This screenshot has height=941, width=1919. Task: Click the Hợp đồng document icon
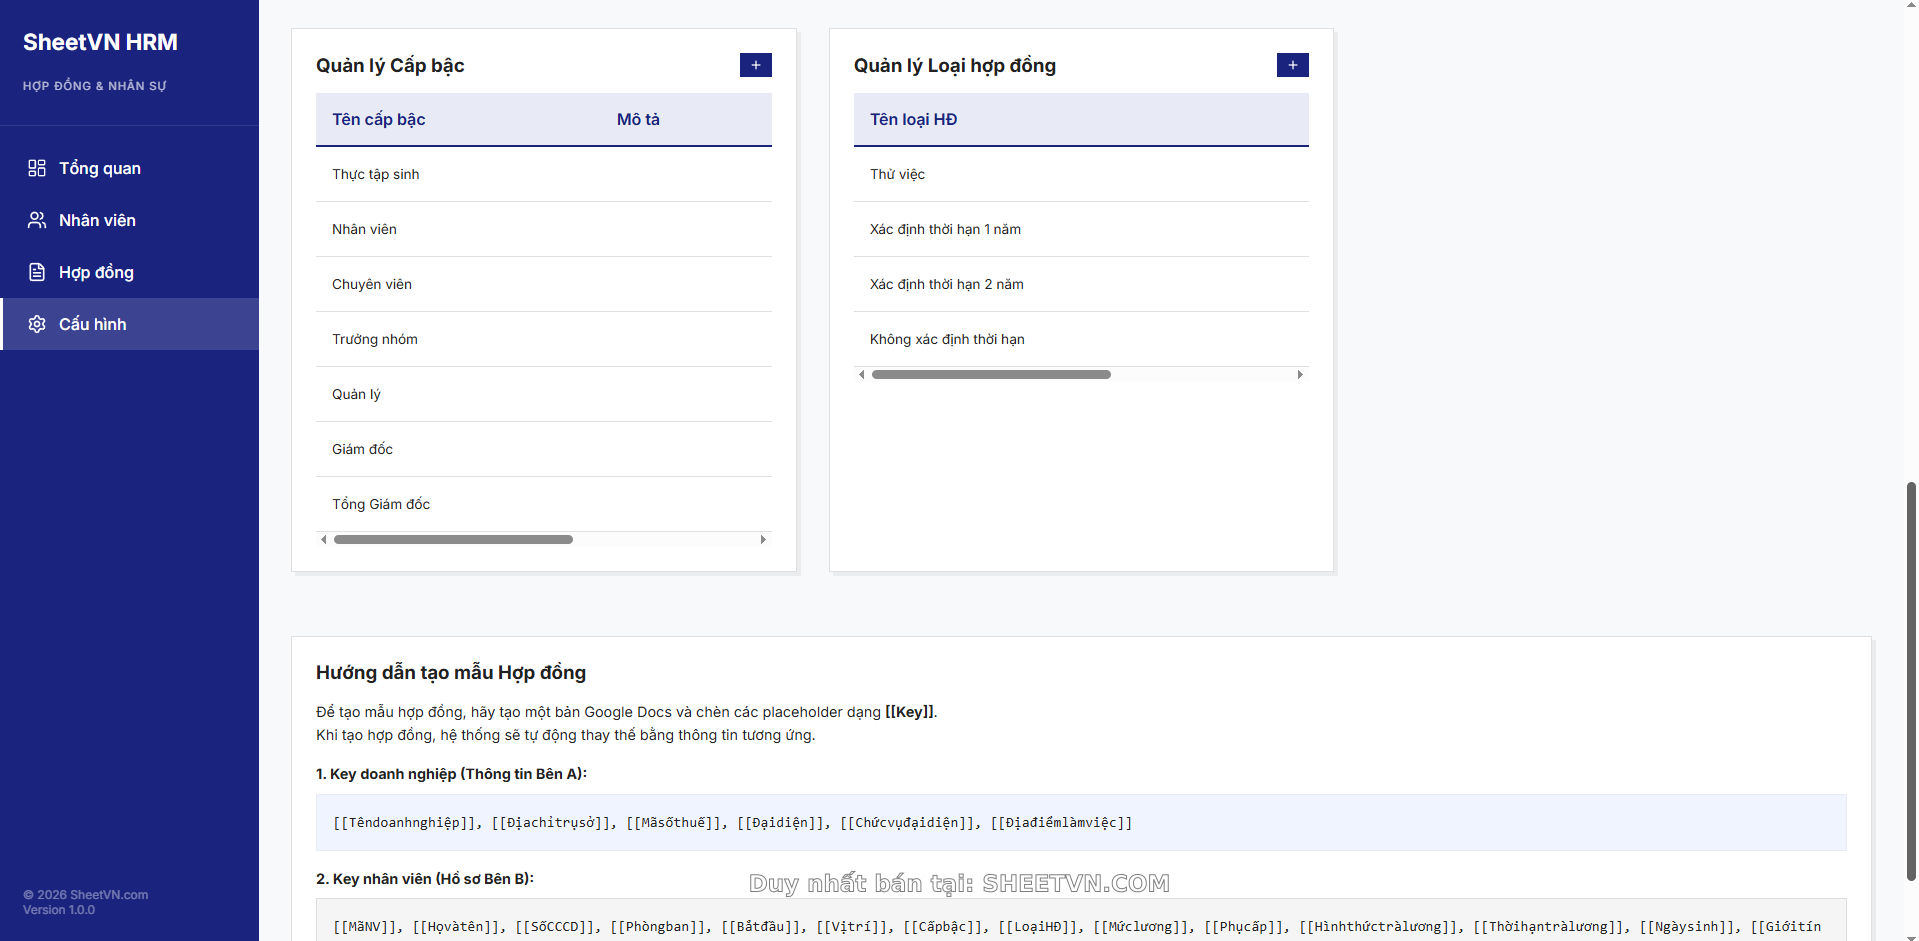pos(37,272)
